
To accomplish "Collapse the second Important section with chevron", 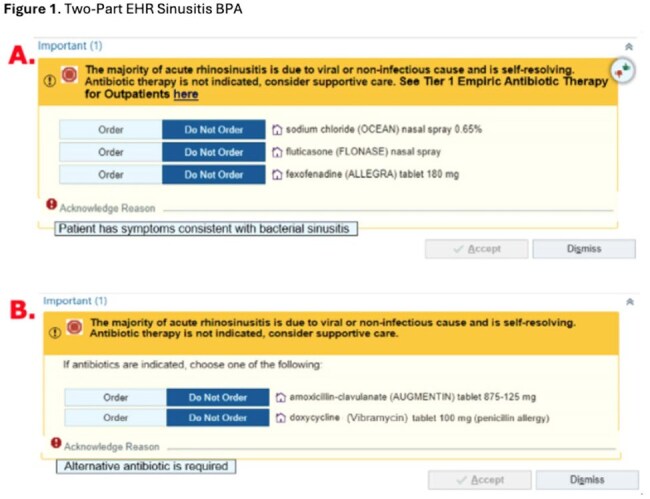I will 630,302.
